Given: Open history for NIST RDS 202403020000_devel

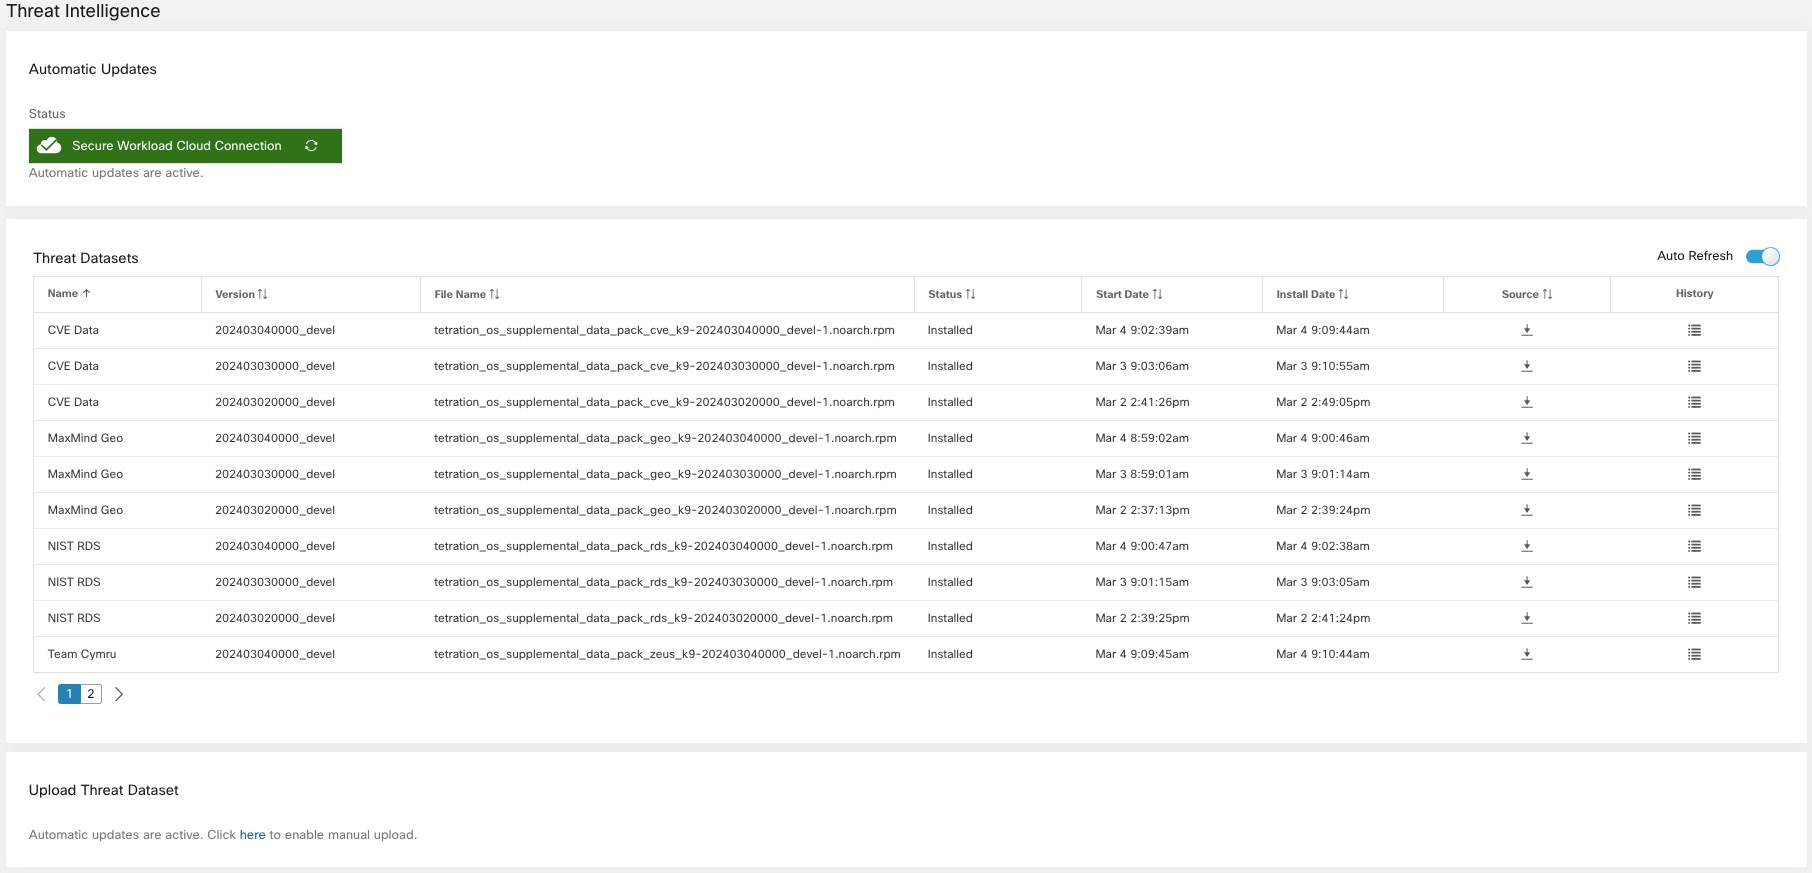Looking at the screenshot, I should coord(1694,618).
